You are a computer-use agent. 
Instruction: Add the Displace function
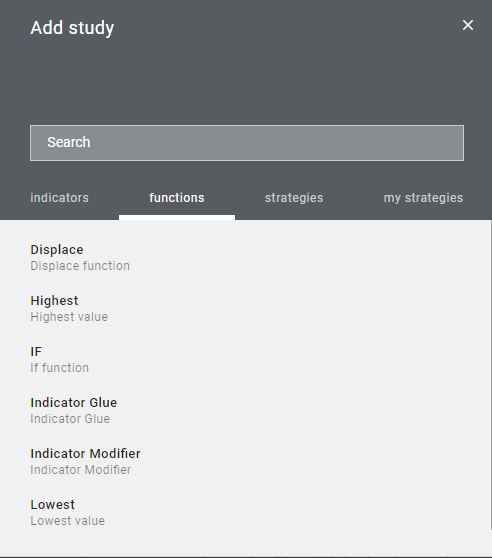tap(57, 249)
